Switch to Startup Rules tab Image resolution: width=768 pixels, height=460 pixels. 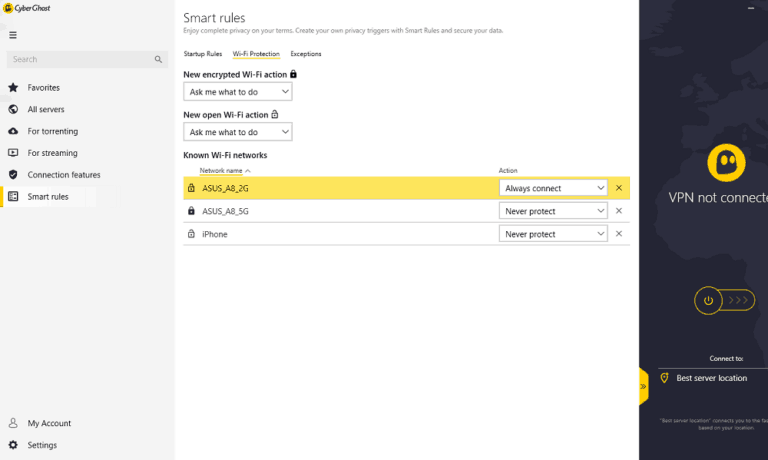click(x=203, y=54)
